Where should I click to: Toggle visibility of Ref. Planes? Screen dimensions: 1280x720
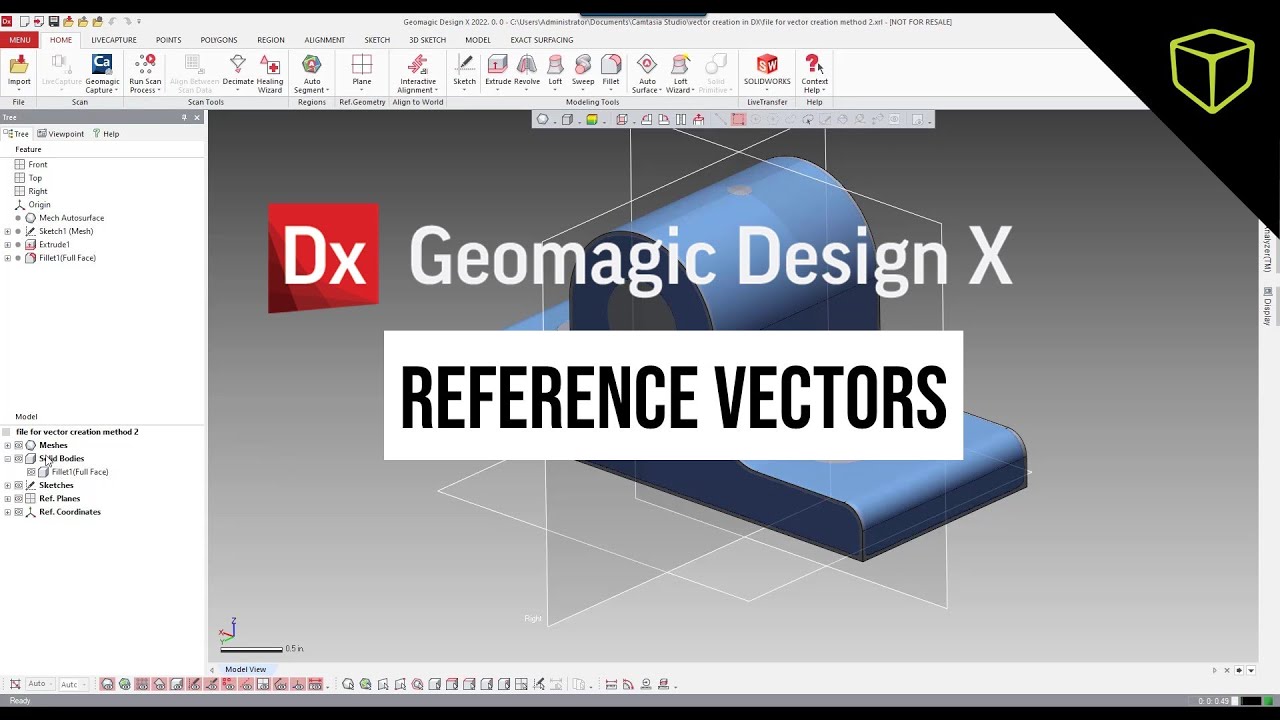(18, 499)
